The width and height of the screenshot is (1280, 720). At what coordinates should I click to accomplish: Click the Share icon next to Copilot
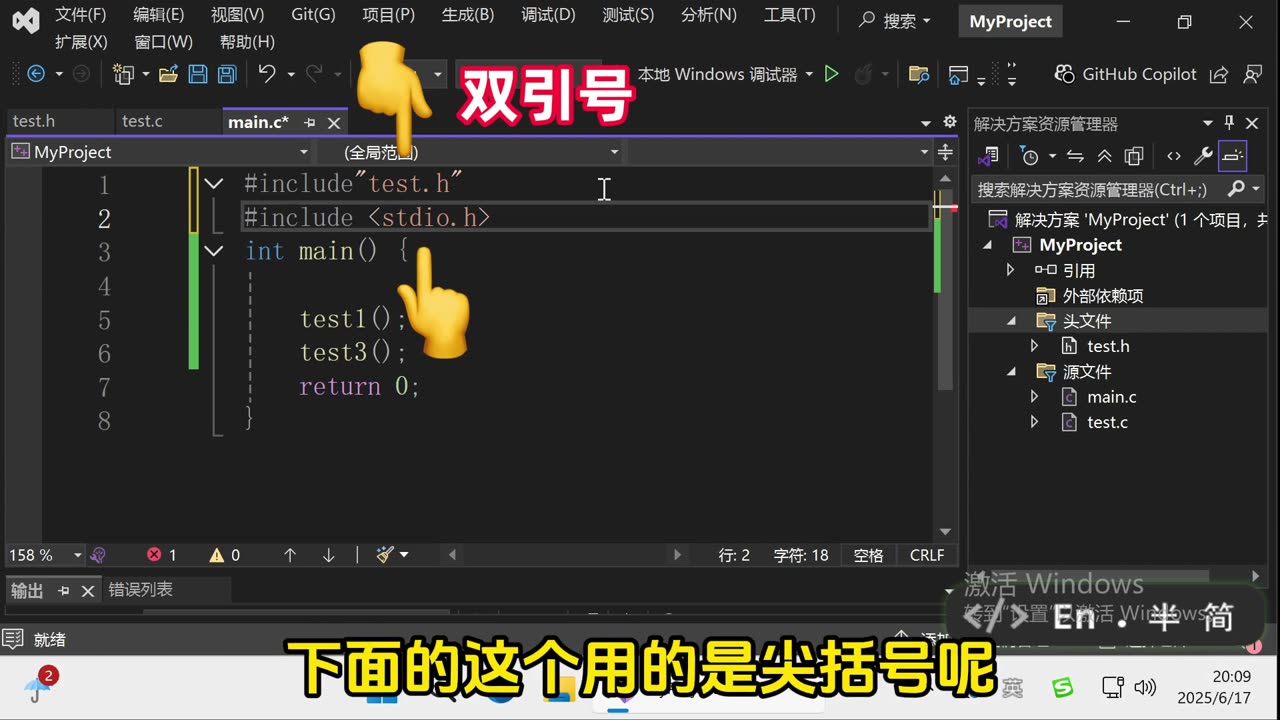coord(1218,74)
